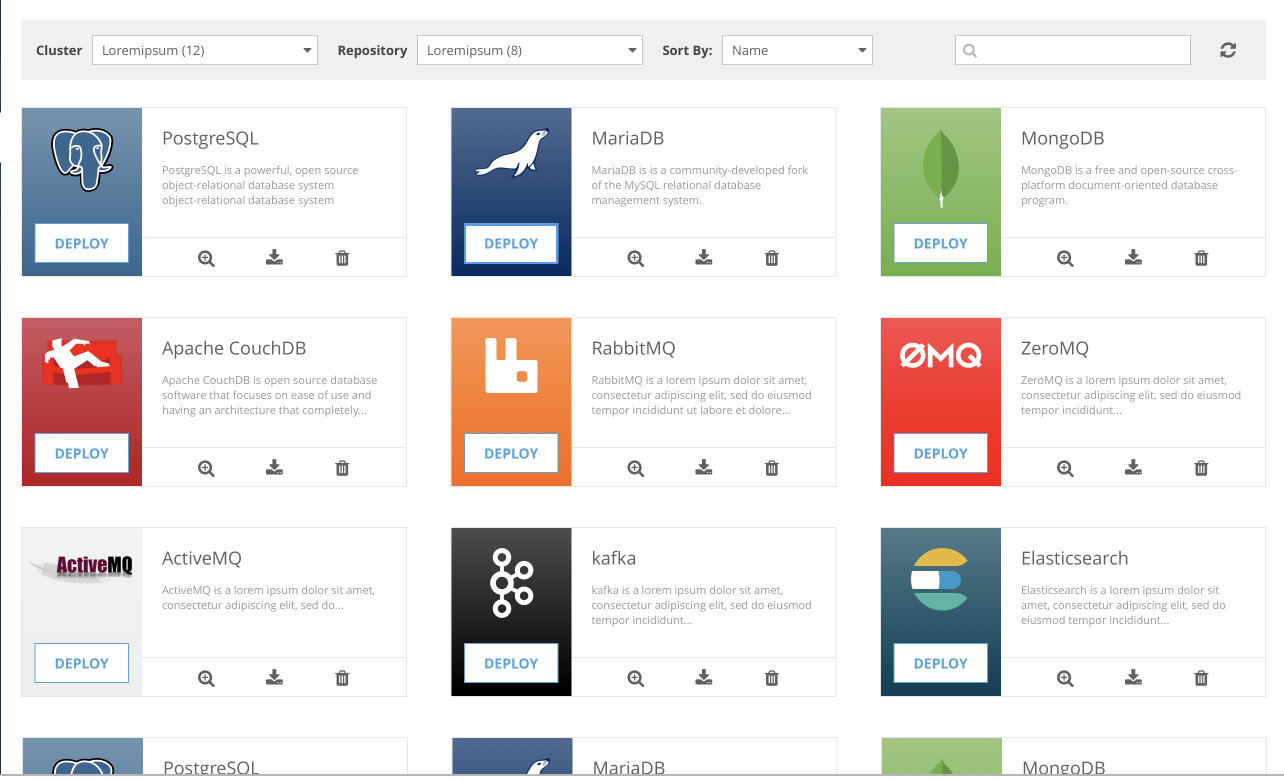Image resolution: width=1284 pixels, height=780 pixels.
Task: Click the RabbitMQ logo thumbnail
Action: (511, 364)
